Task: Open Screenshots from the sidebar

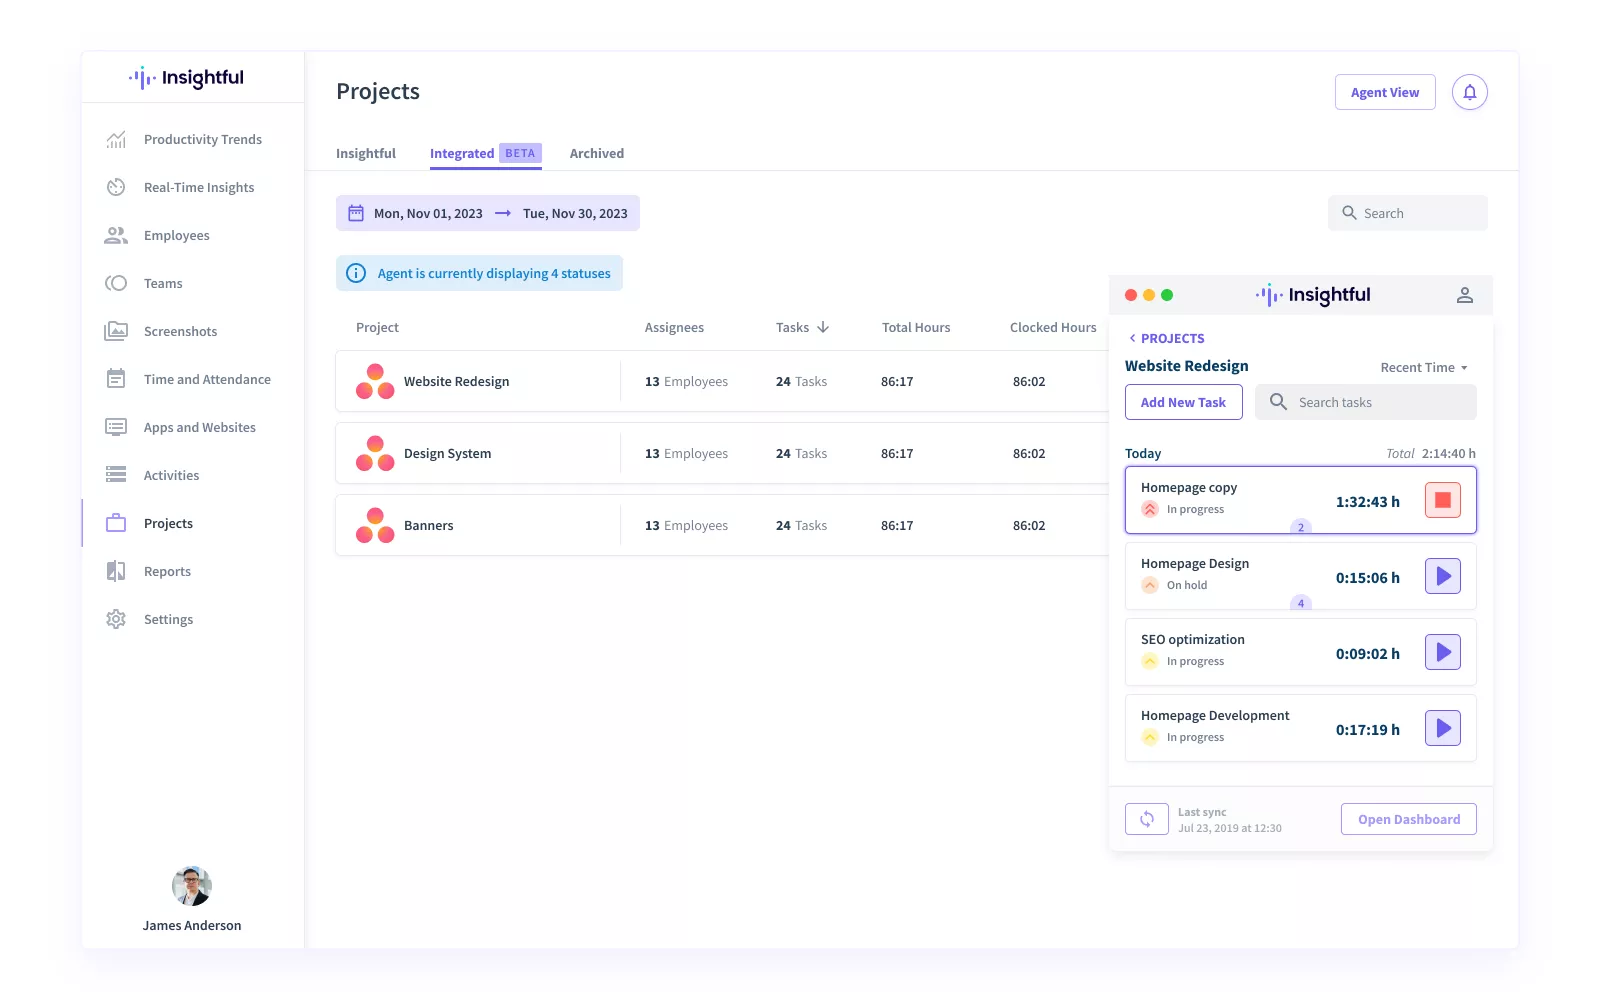Action: [x=180, y=331]
